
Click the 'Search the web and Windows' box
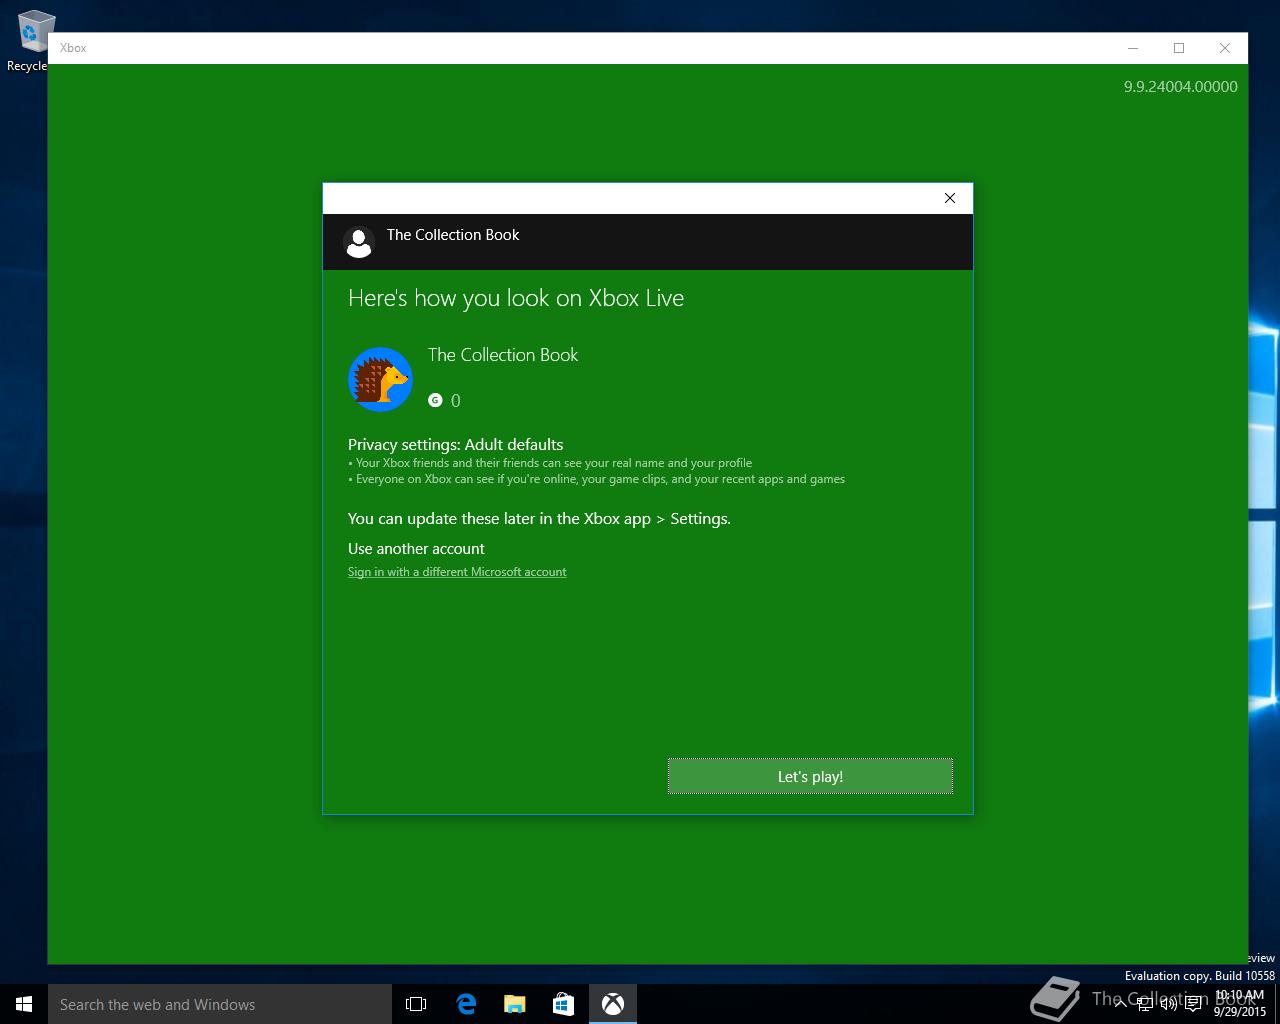(x=220, y=1004)
